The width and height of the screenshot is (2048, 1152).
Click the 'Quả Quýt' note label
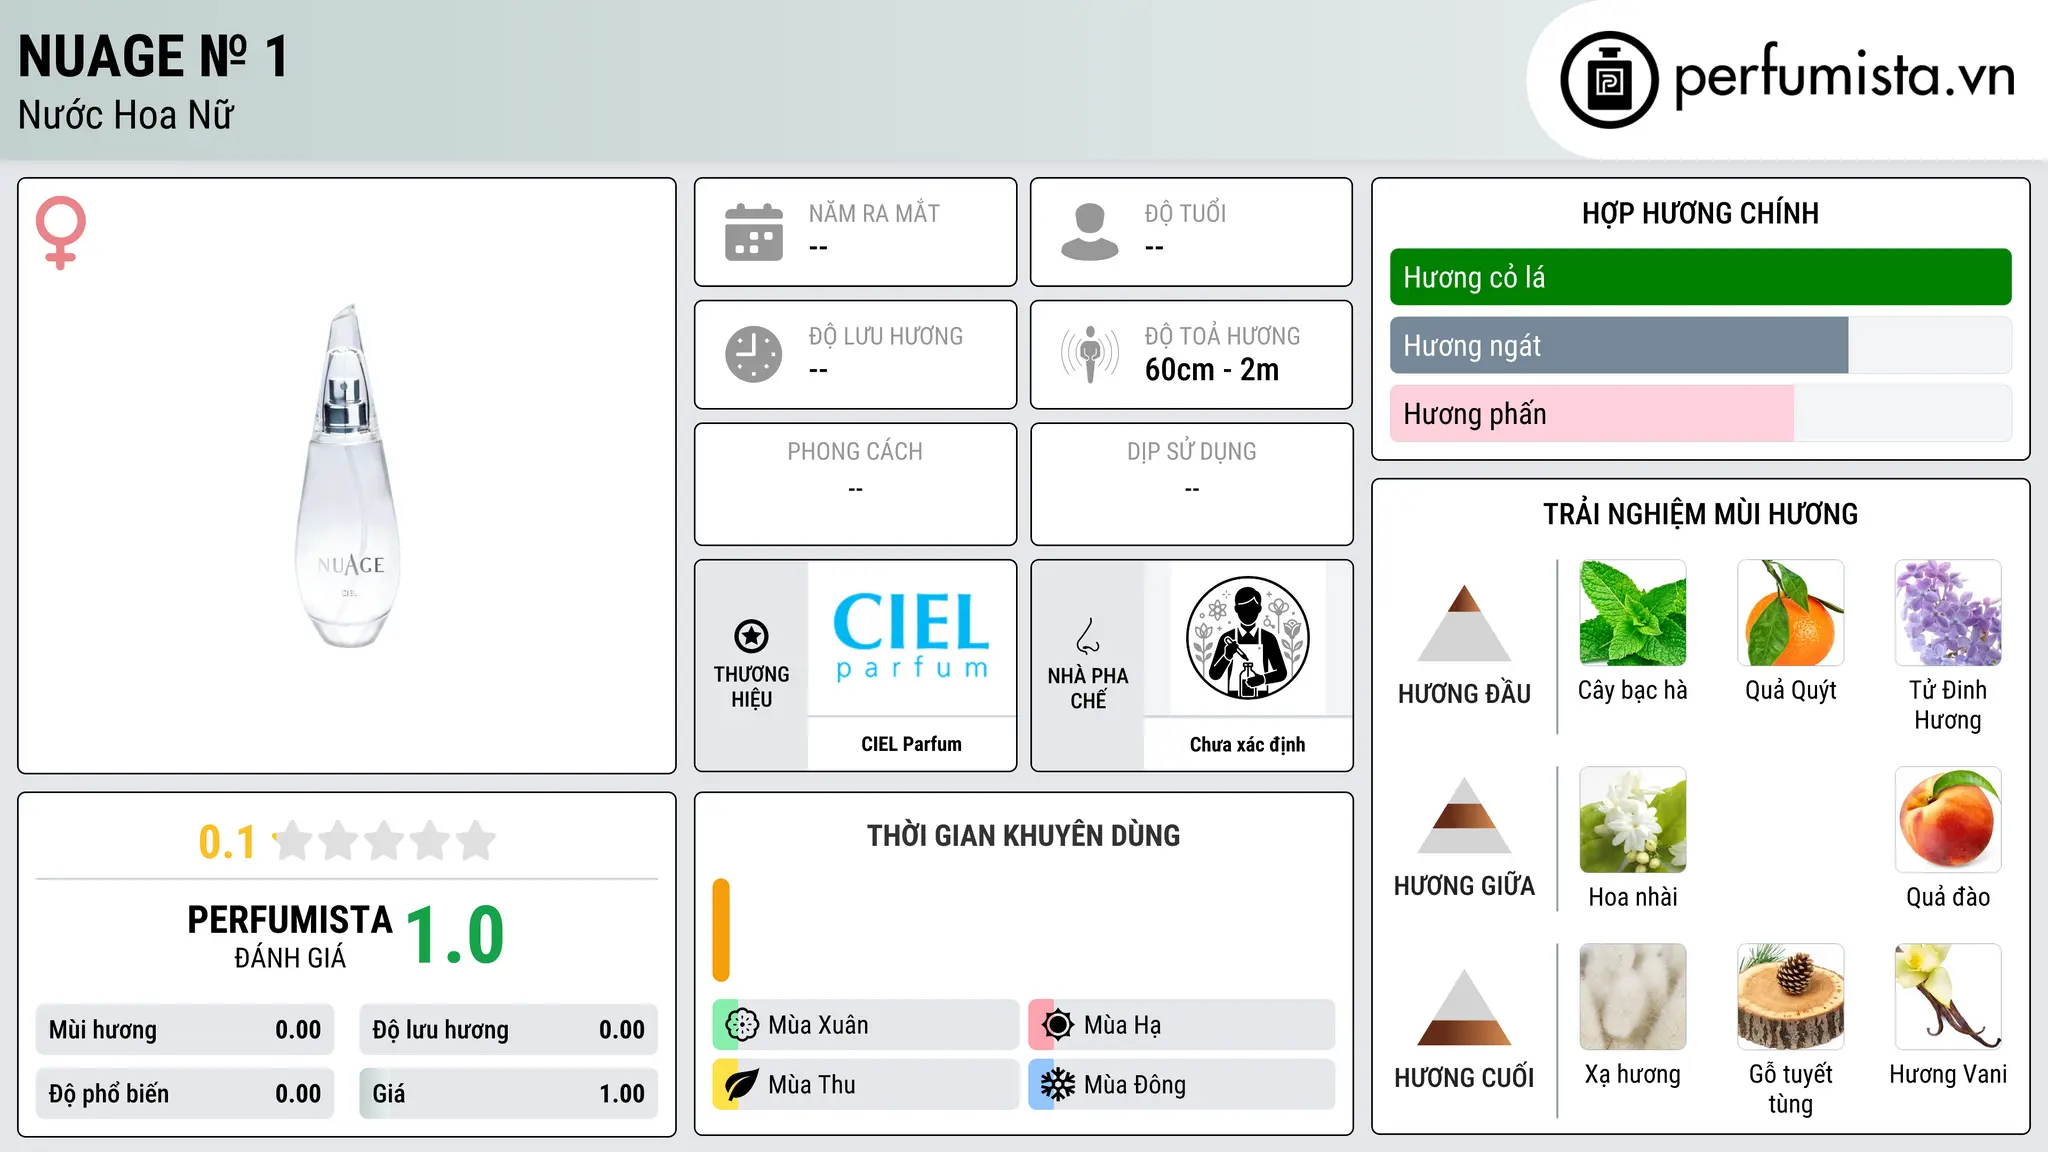[1791, 691]
